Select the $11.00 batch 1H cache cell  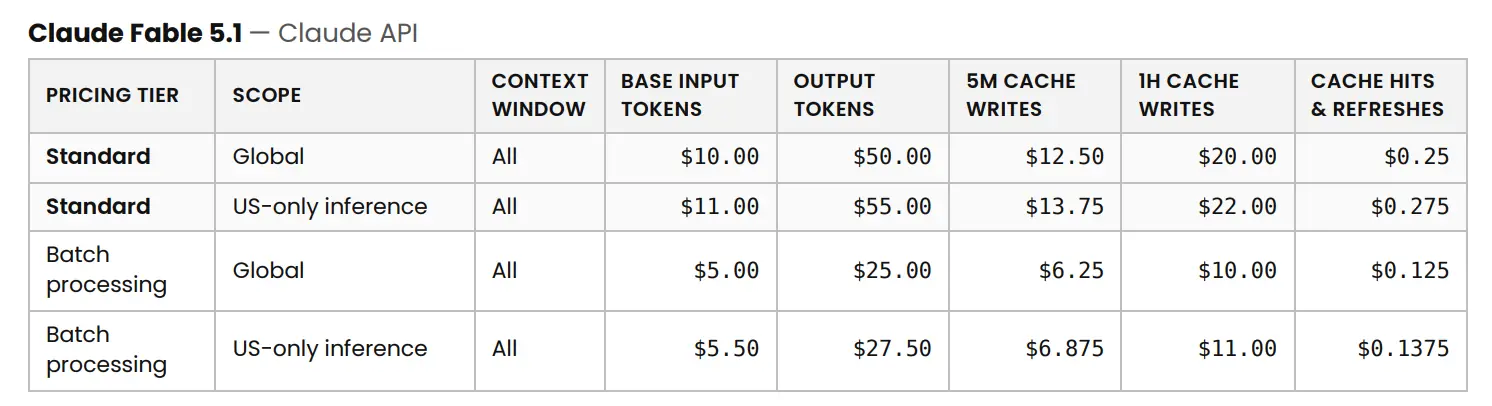coord(1237,349)
